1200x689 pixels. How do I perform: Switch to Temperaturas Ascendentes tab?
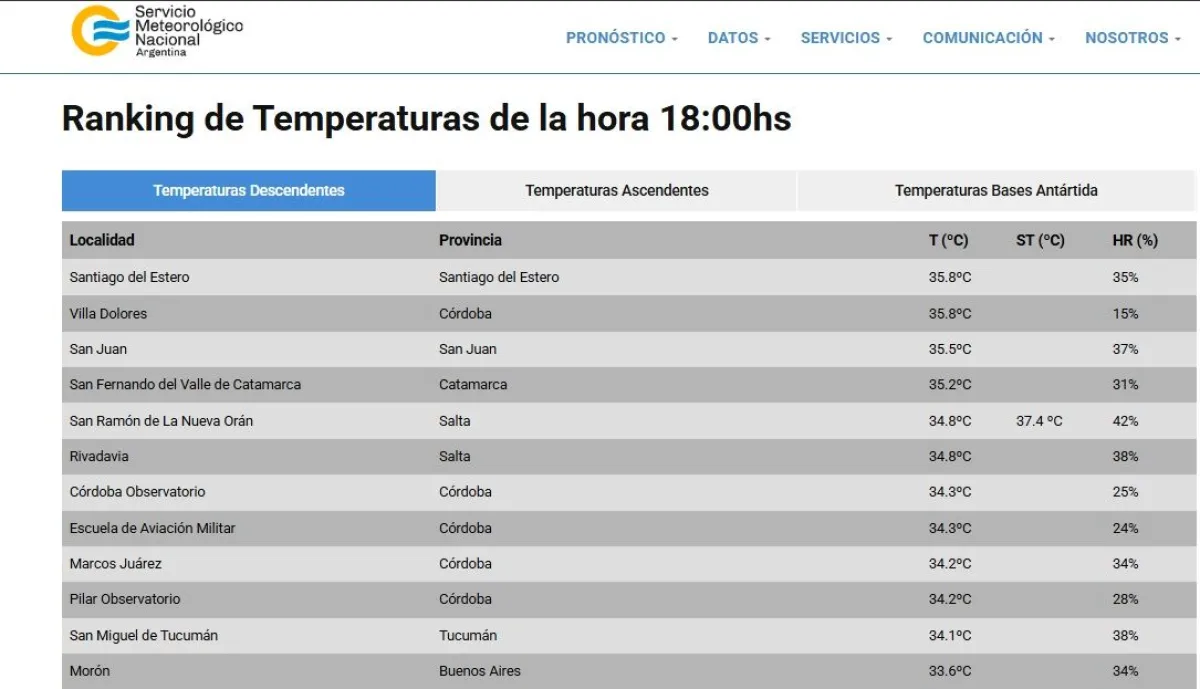(616, 191)
